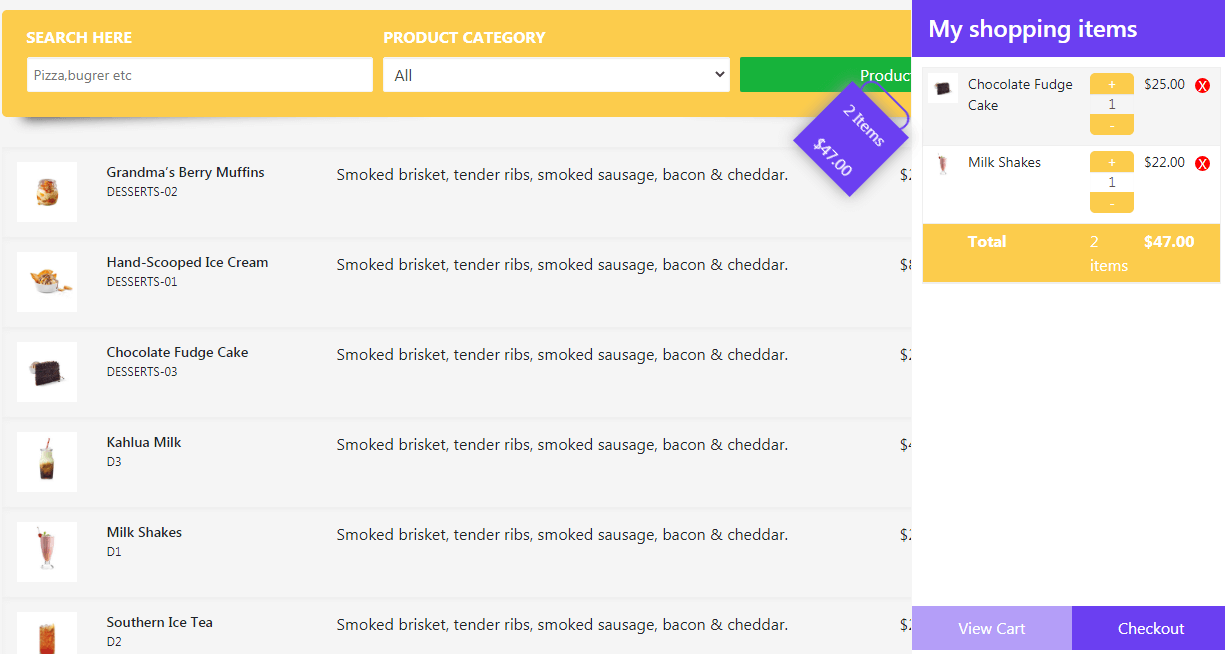The height and width of the screenshot is (654, 1225).
Task: Open the Product Category dropdown
Action: [556, 75]
